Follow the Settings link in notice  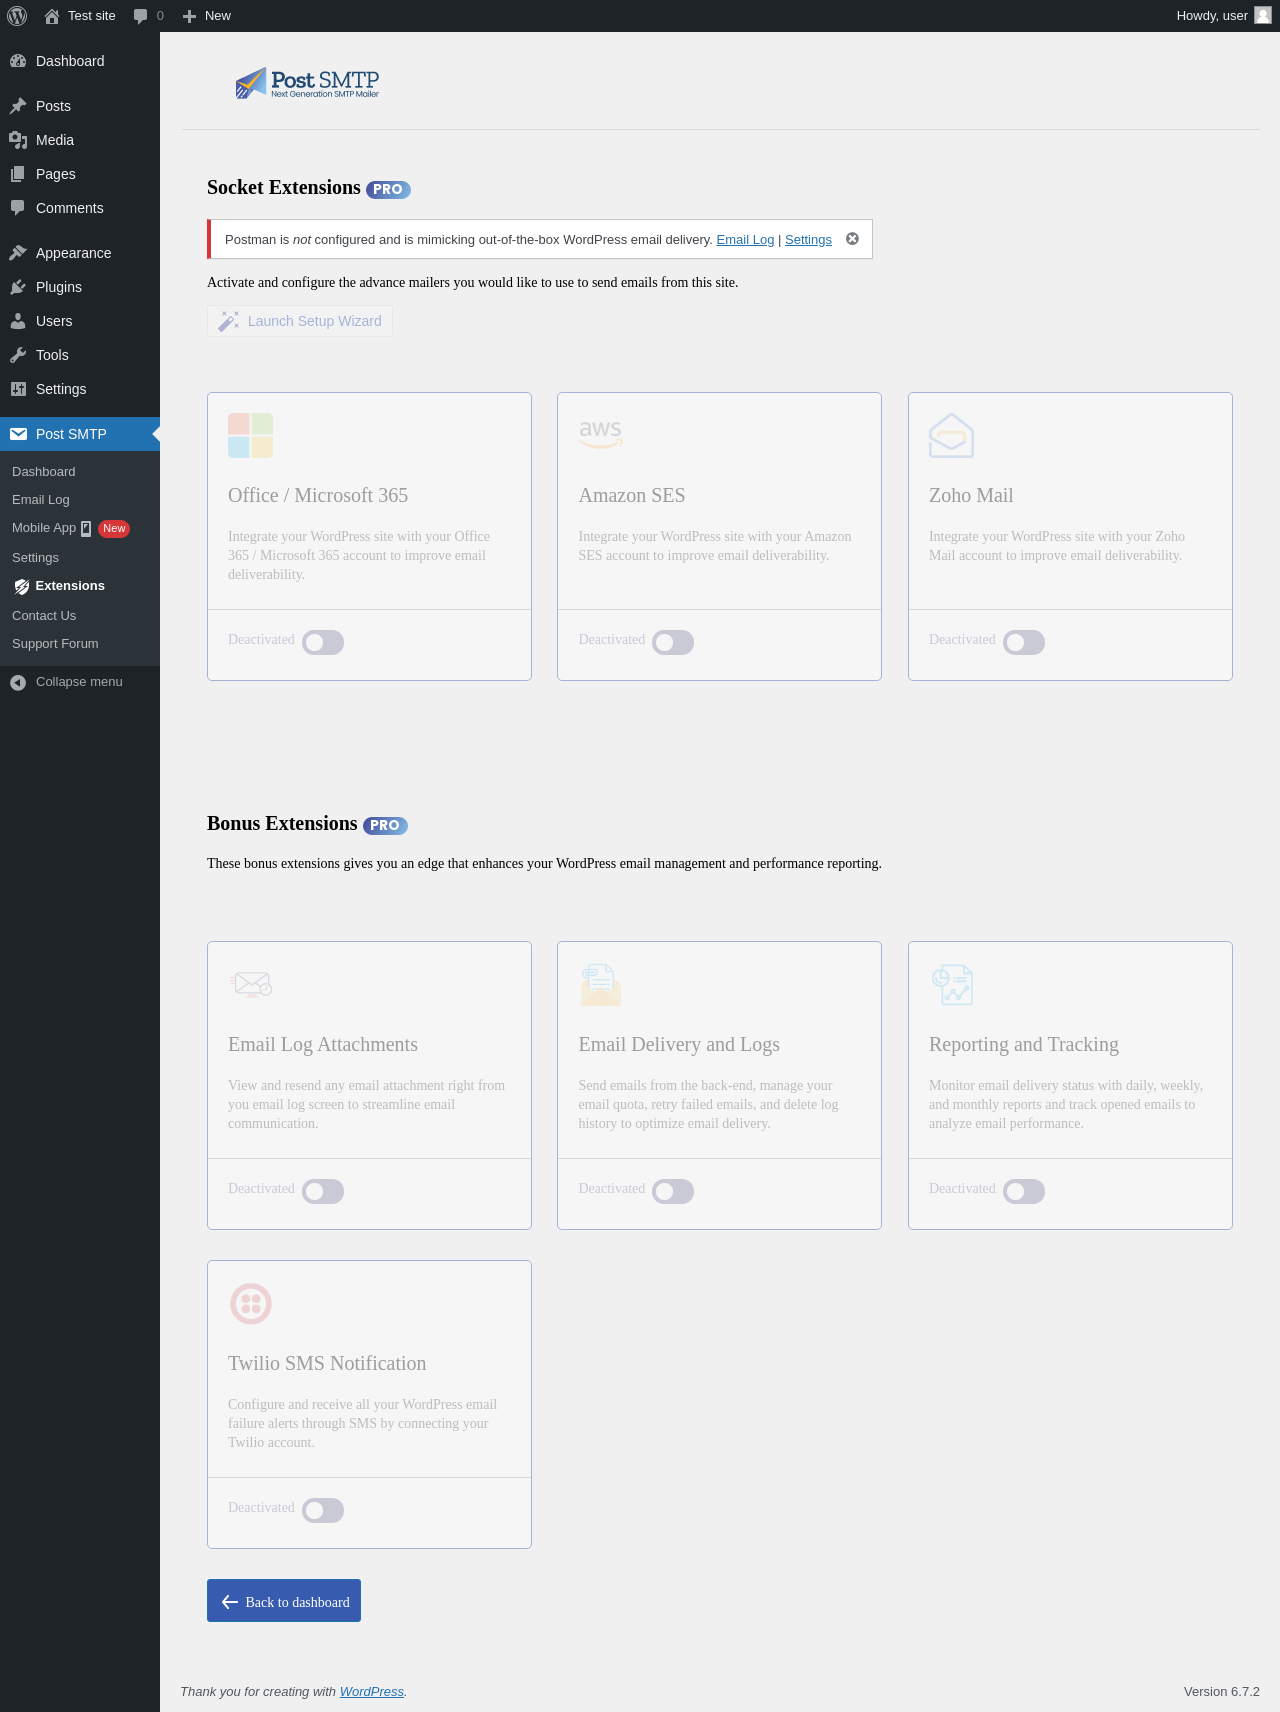coord(808,240)
